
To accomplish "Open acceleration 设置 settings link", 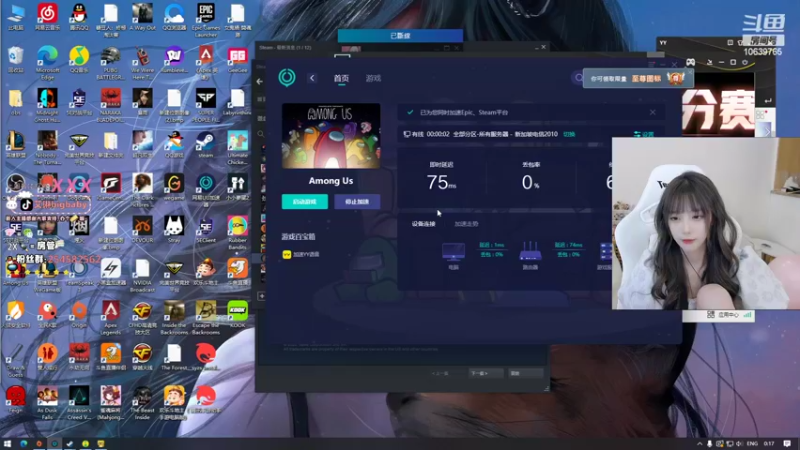I will pos(644,134).
